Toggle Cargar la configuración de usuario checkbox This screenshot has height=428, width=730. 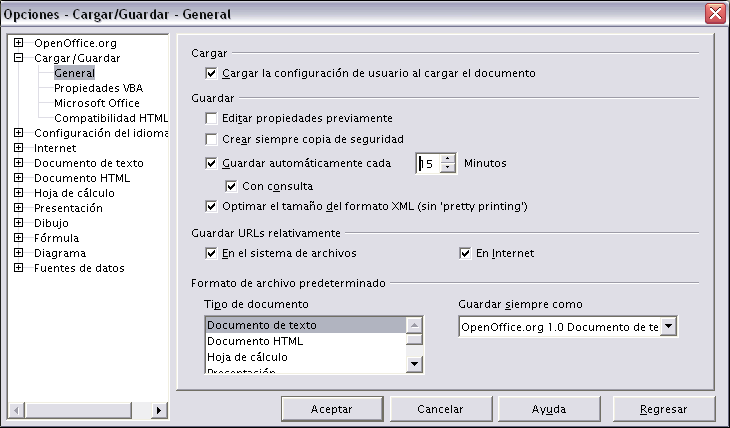point(211,73)
